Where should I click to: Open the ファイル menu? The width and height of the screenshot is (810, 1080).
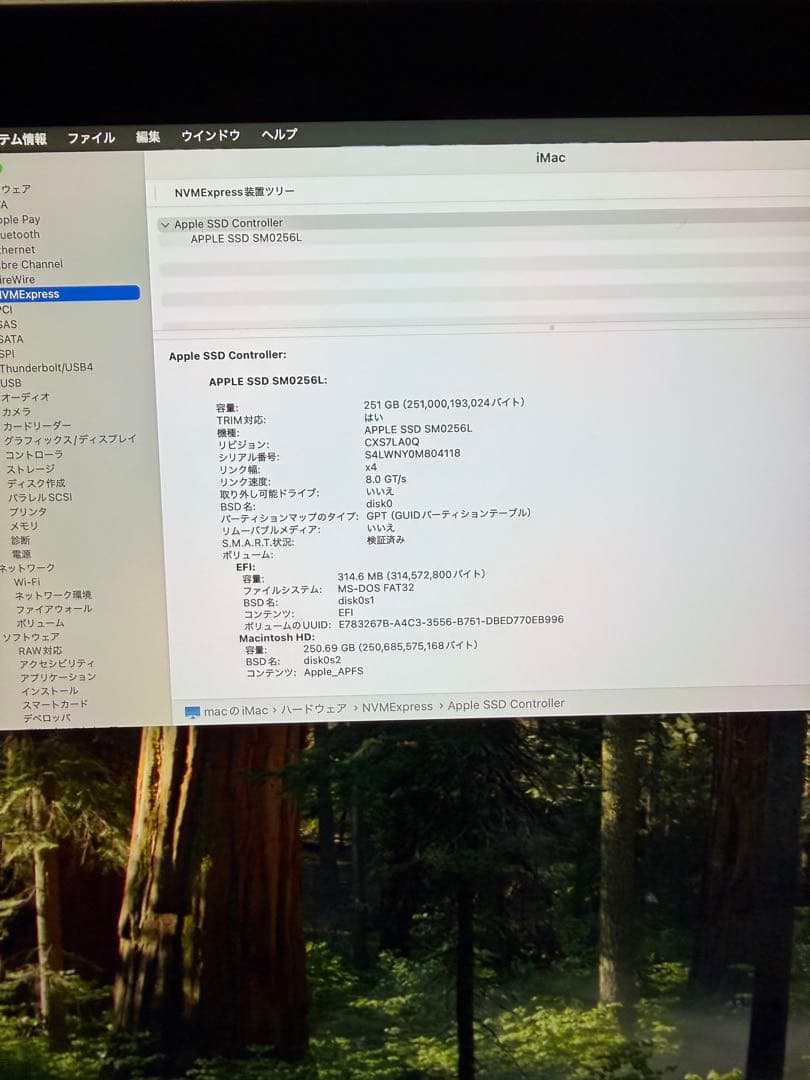click(x=91, y=138)
